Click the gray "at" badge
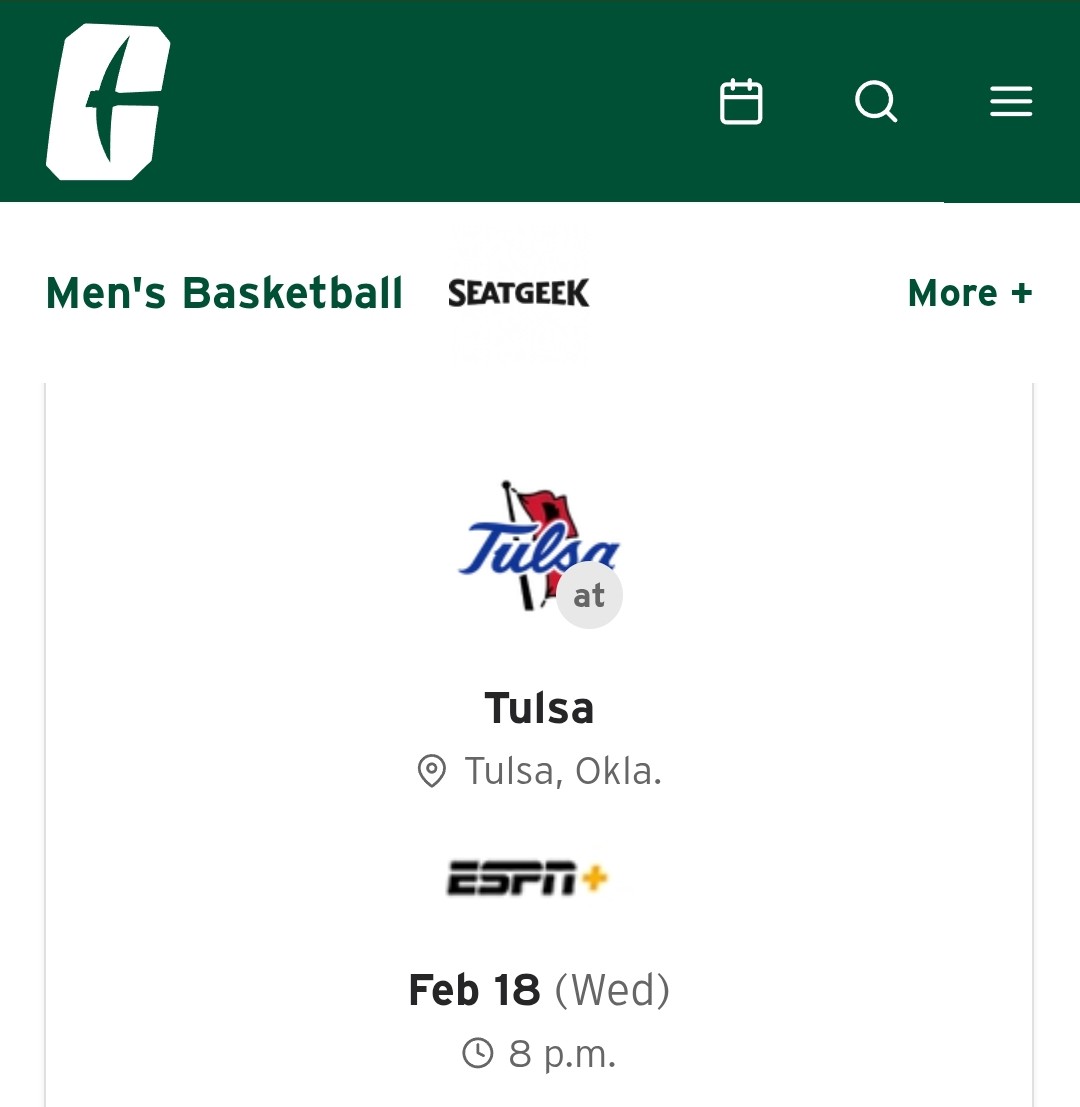 (589, 596)
